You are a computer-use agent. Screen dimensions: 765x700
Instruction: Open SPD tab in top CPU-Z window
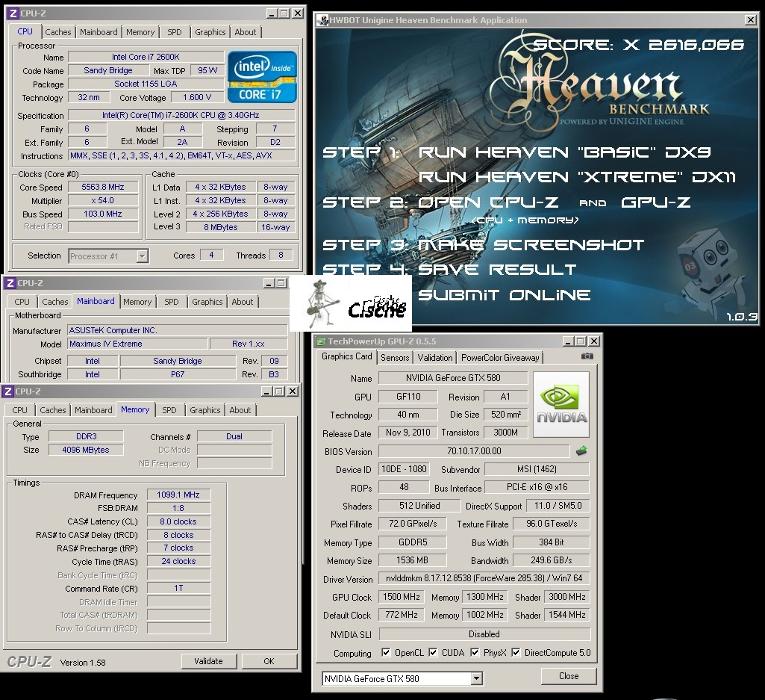tap(174, 32)
